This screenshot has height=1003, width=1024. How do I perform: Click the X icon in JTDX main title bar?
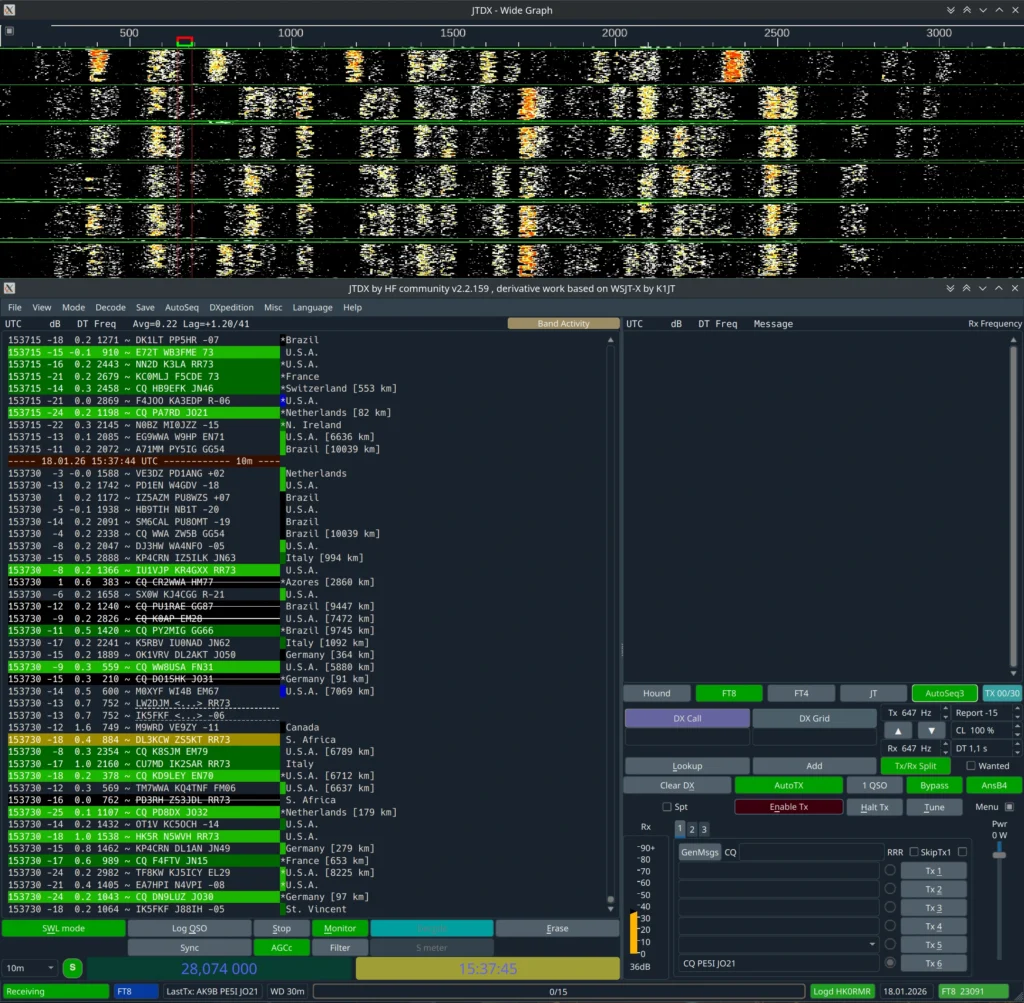(x=10, y=289)
